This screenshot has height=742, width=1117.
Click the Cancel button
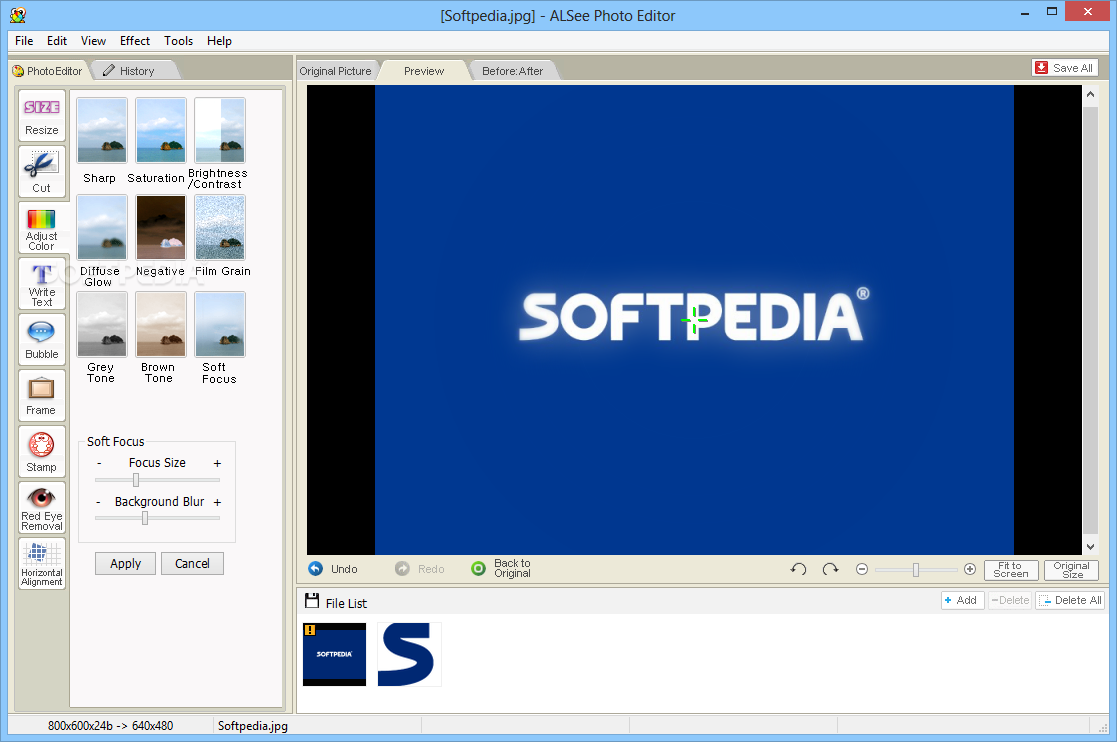pyautogui.click(x=192, y=563)
